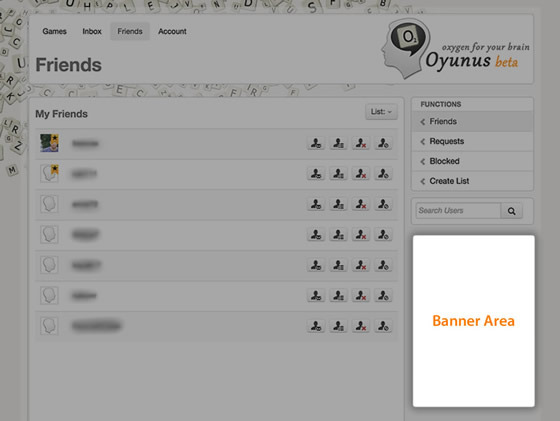Block the first friend in the list
Screen dimensions: 560x421
point(383,144)
